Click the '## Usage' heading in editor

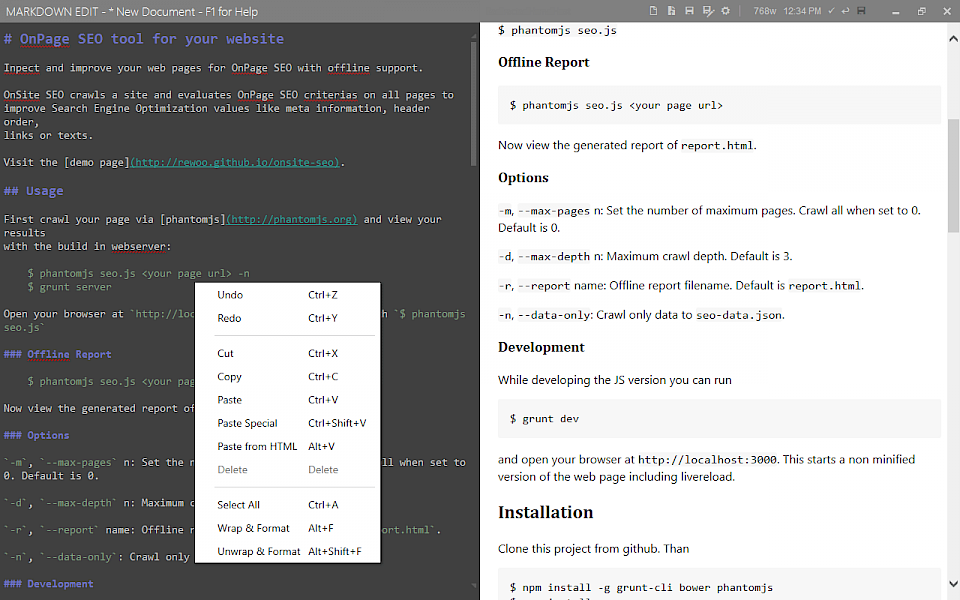click(34, 191)
